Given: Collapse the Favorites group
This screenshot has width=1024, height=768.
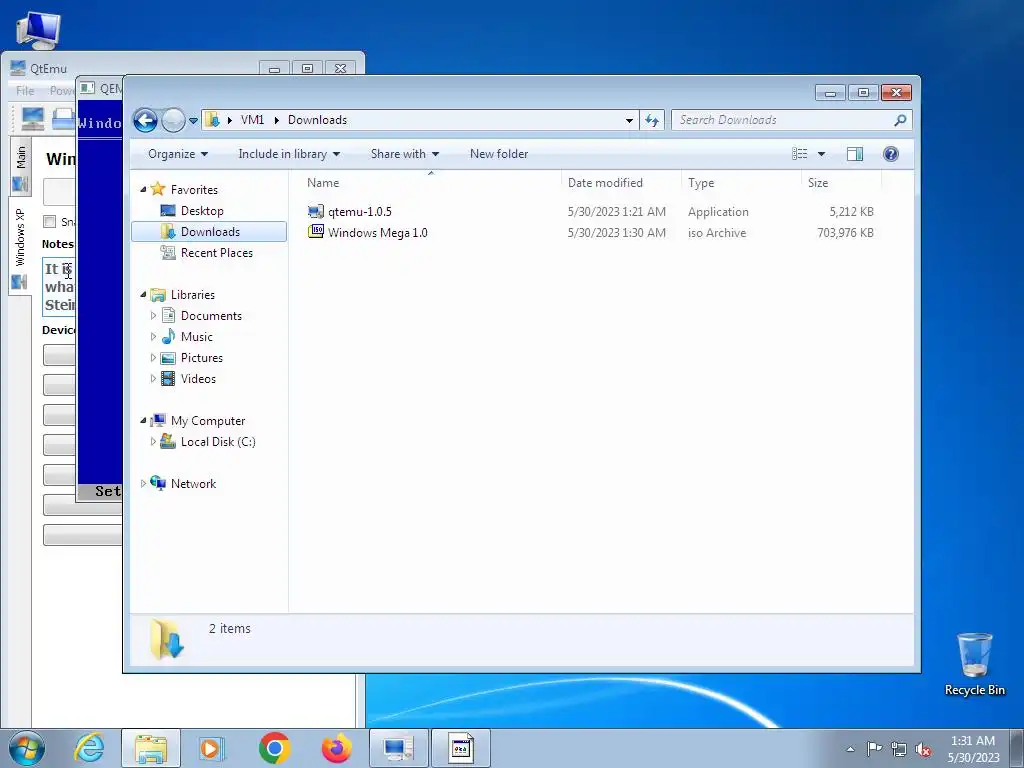Looking at the screenshot, I should pyautogui.click(x=143, y=189).
